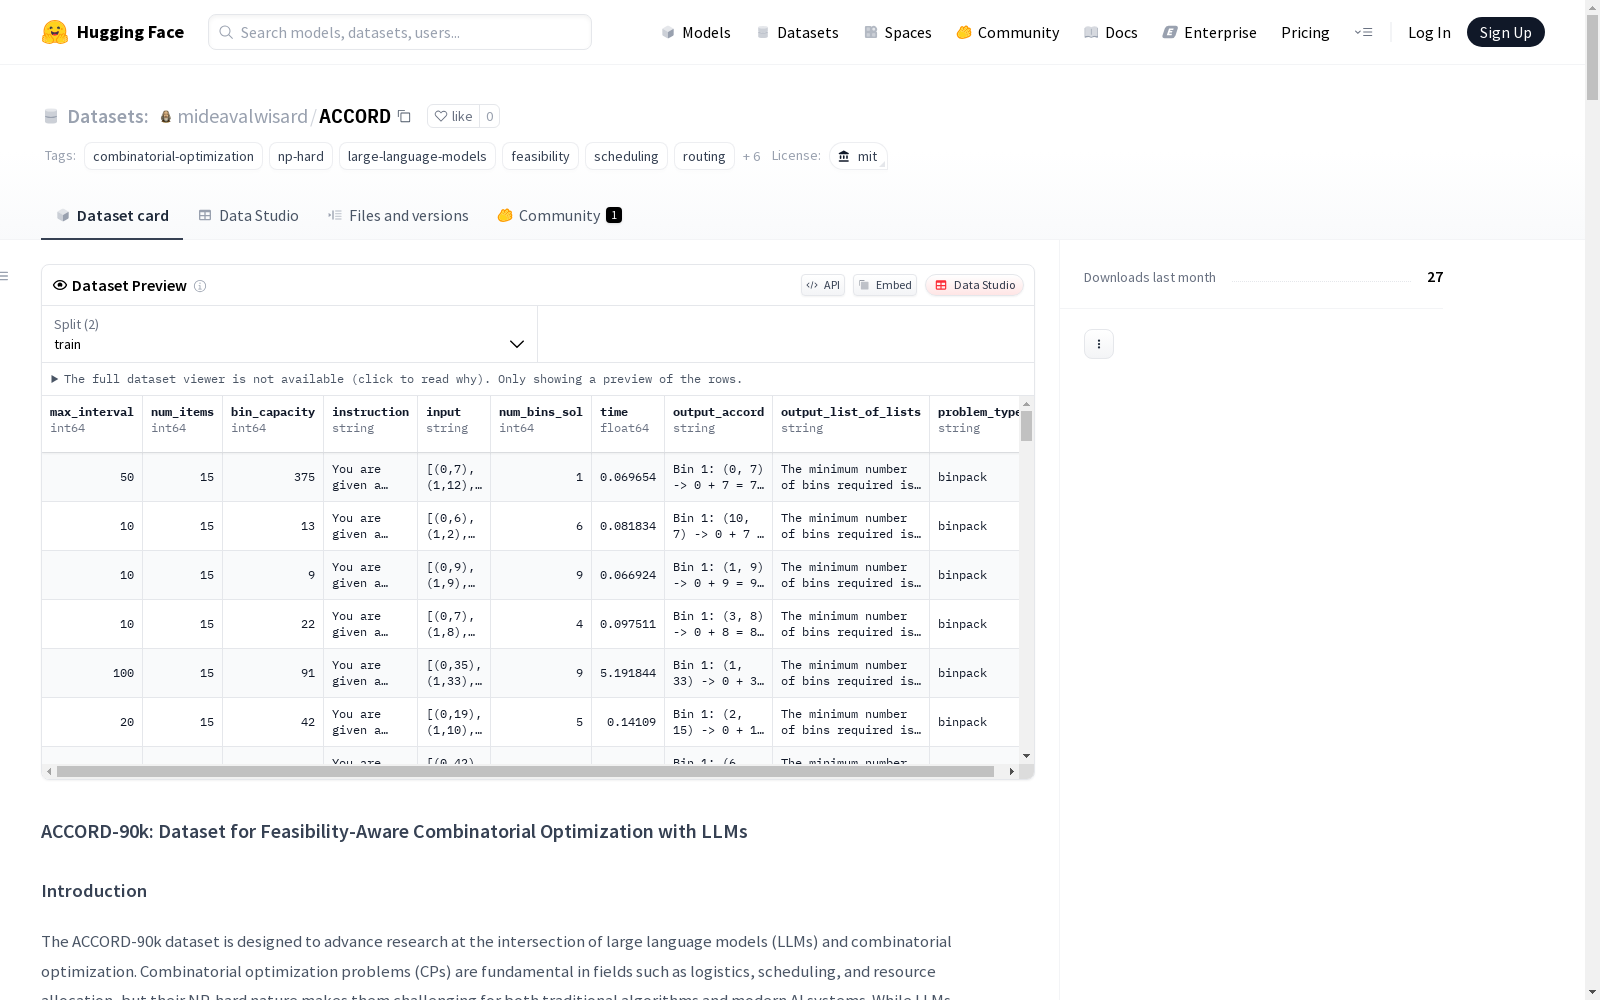The image size is (1600, 1000).
Task: Open the Split train dropdown
Action: (x=290, y=334)
